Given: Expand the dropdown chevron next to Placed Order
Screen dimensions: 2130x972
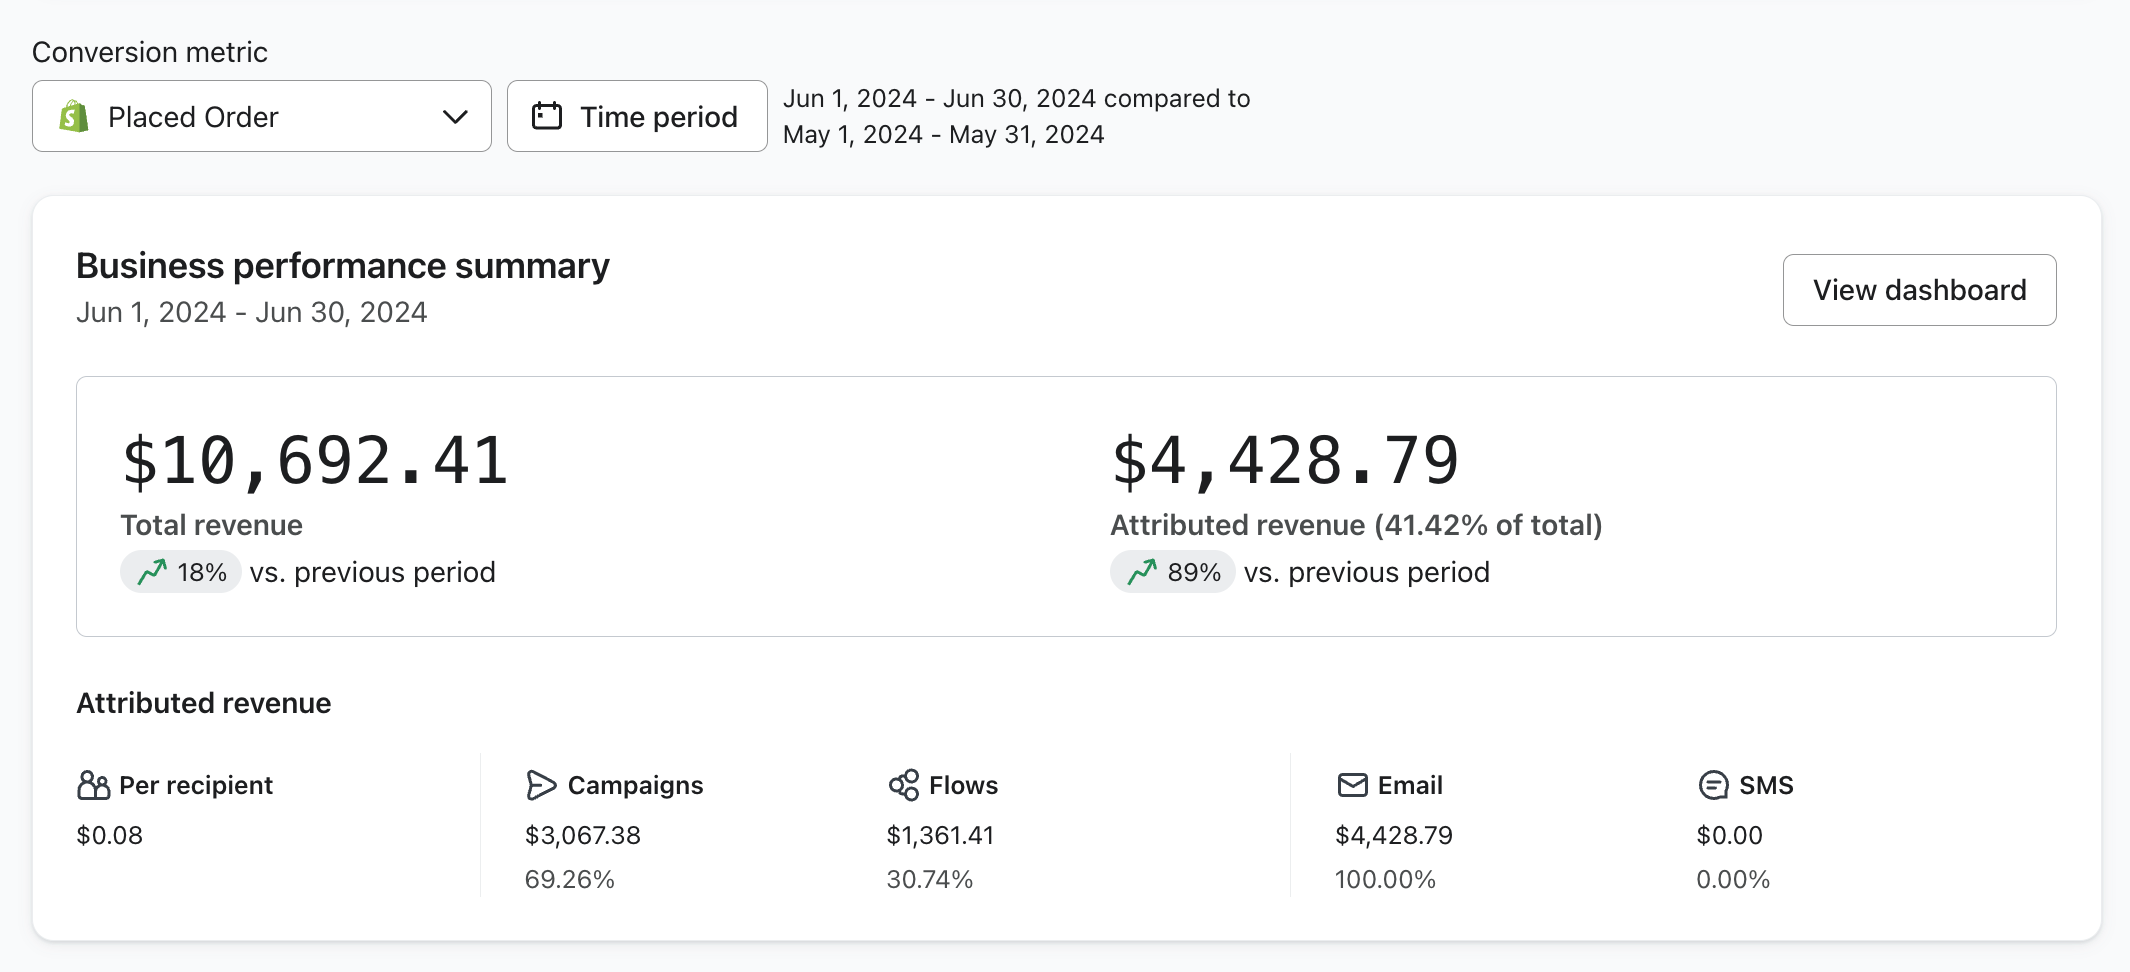Looking at the screenshot, I should [455, 117].
